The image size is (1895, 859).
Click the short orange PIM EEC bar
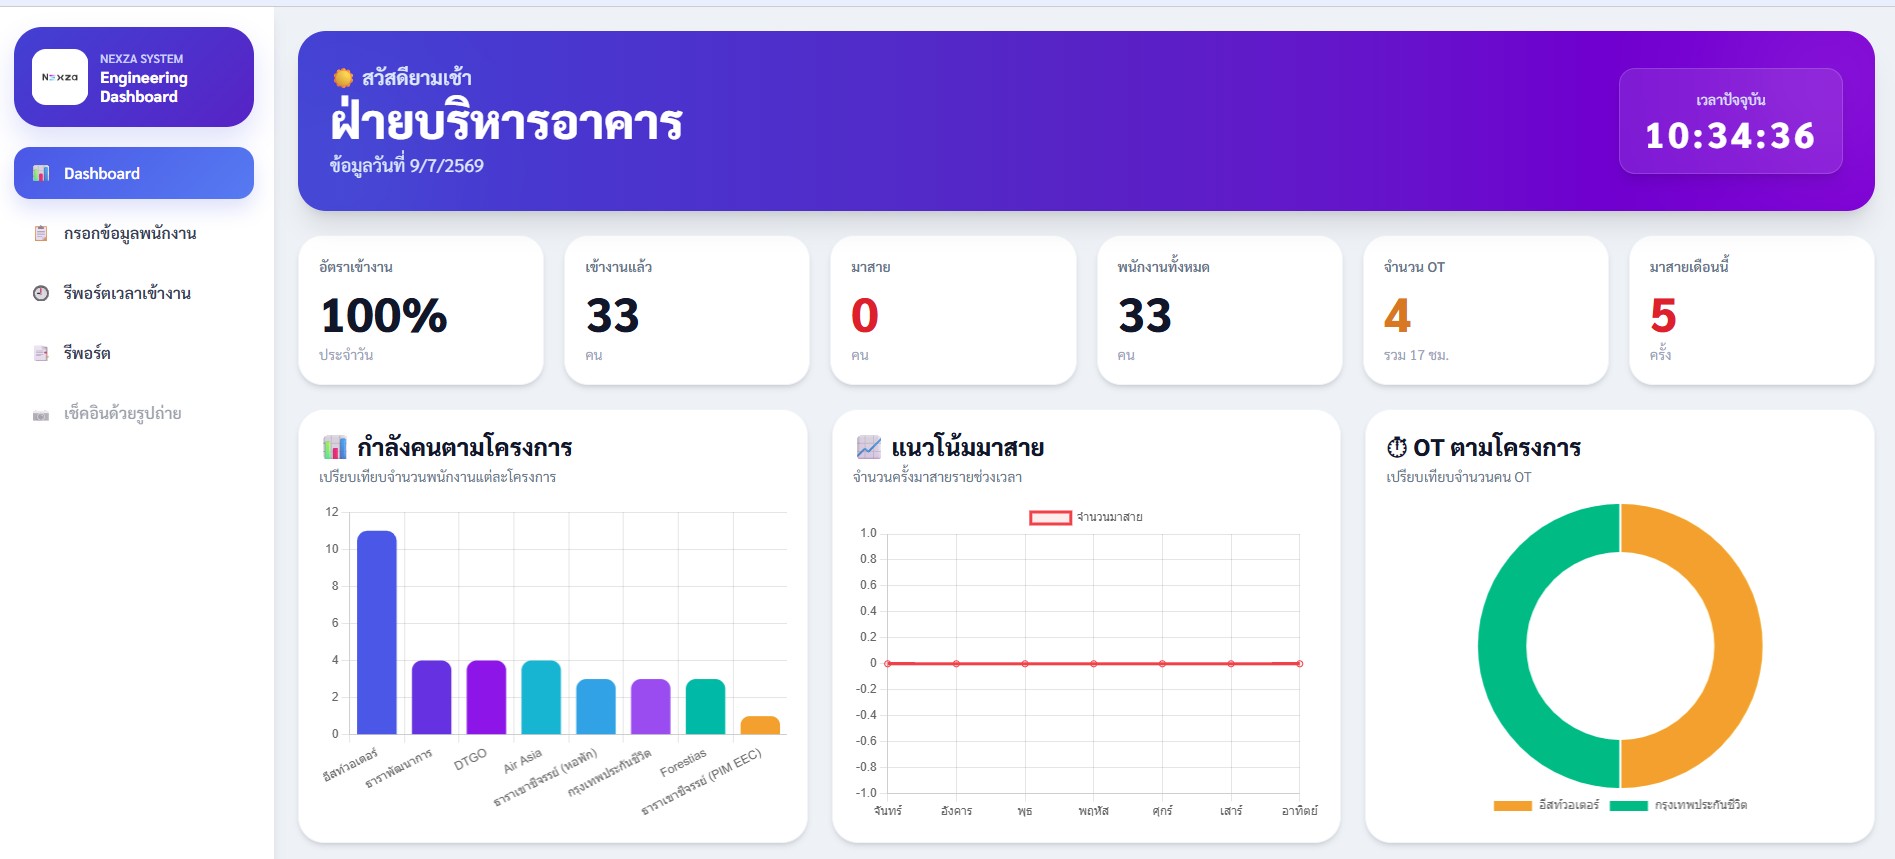(x=760, y=725)
